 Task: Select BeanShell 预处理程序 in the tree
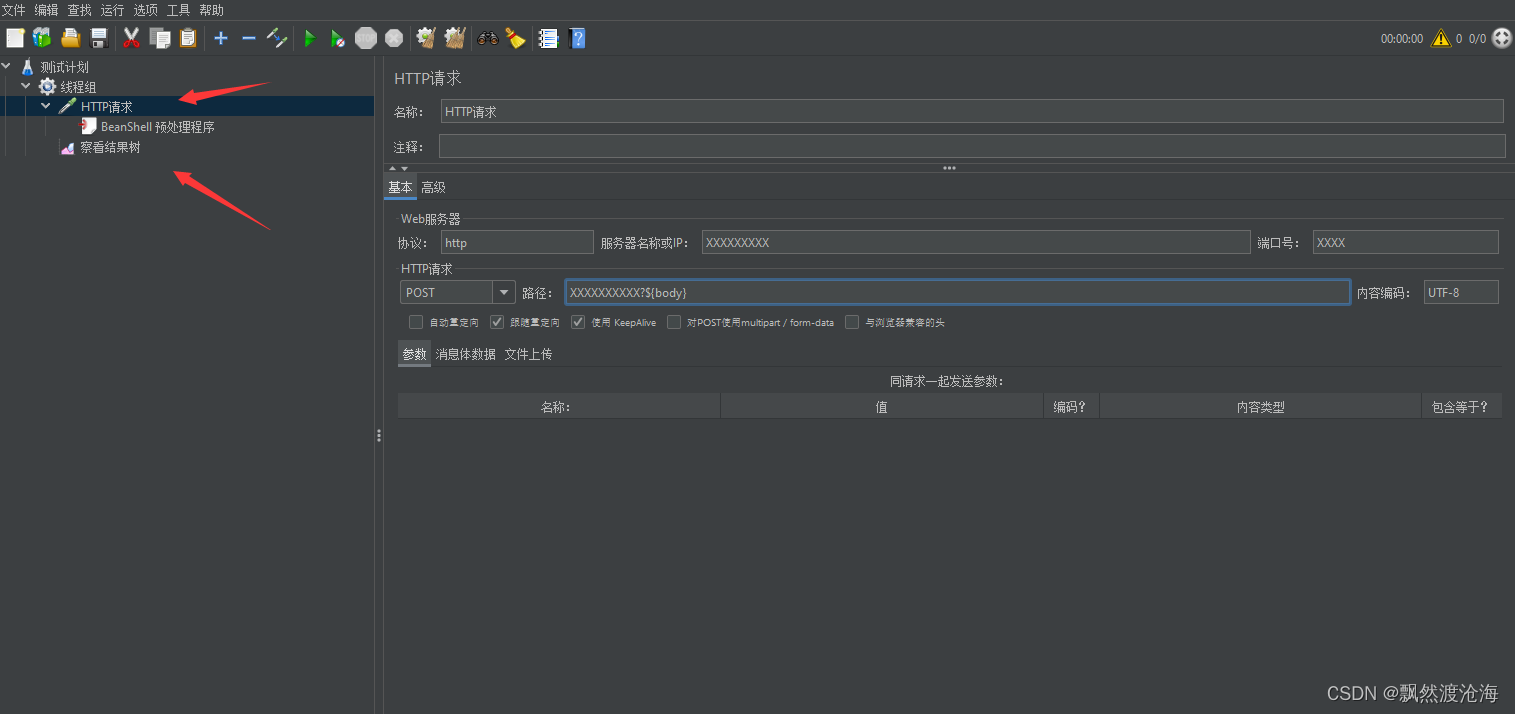pos(158,127)
